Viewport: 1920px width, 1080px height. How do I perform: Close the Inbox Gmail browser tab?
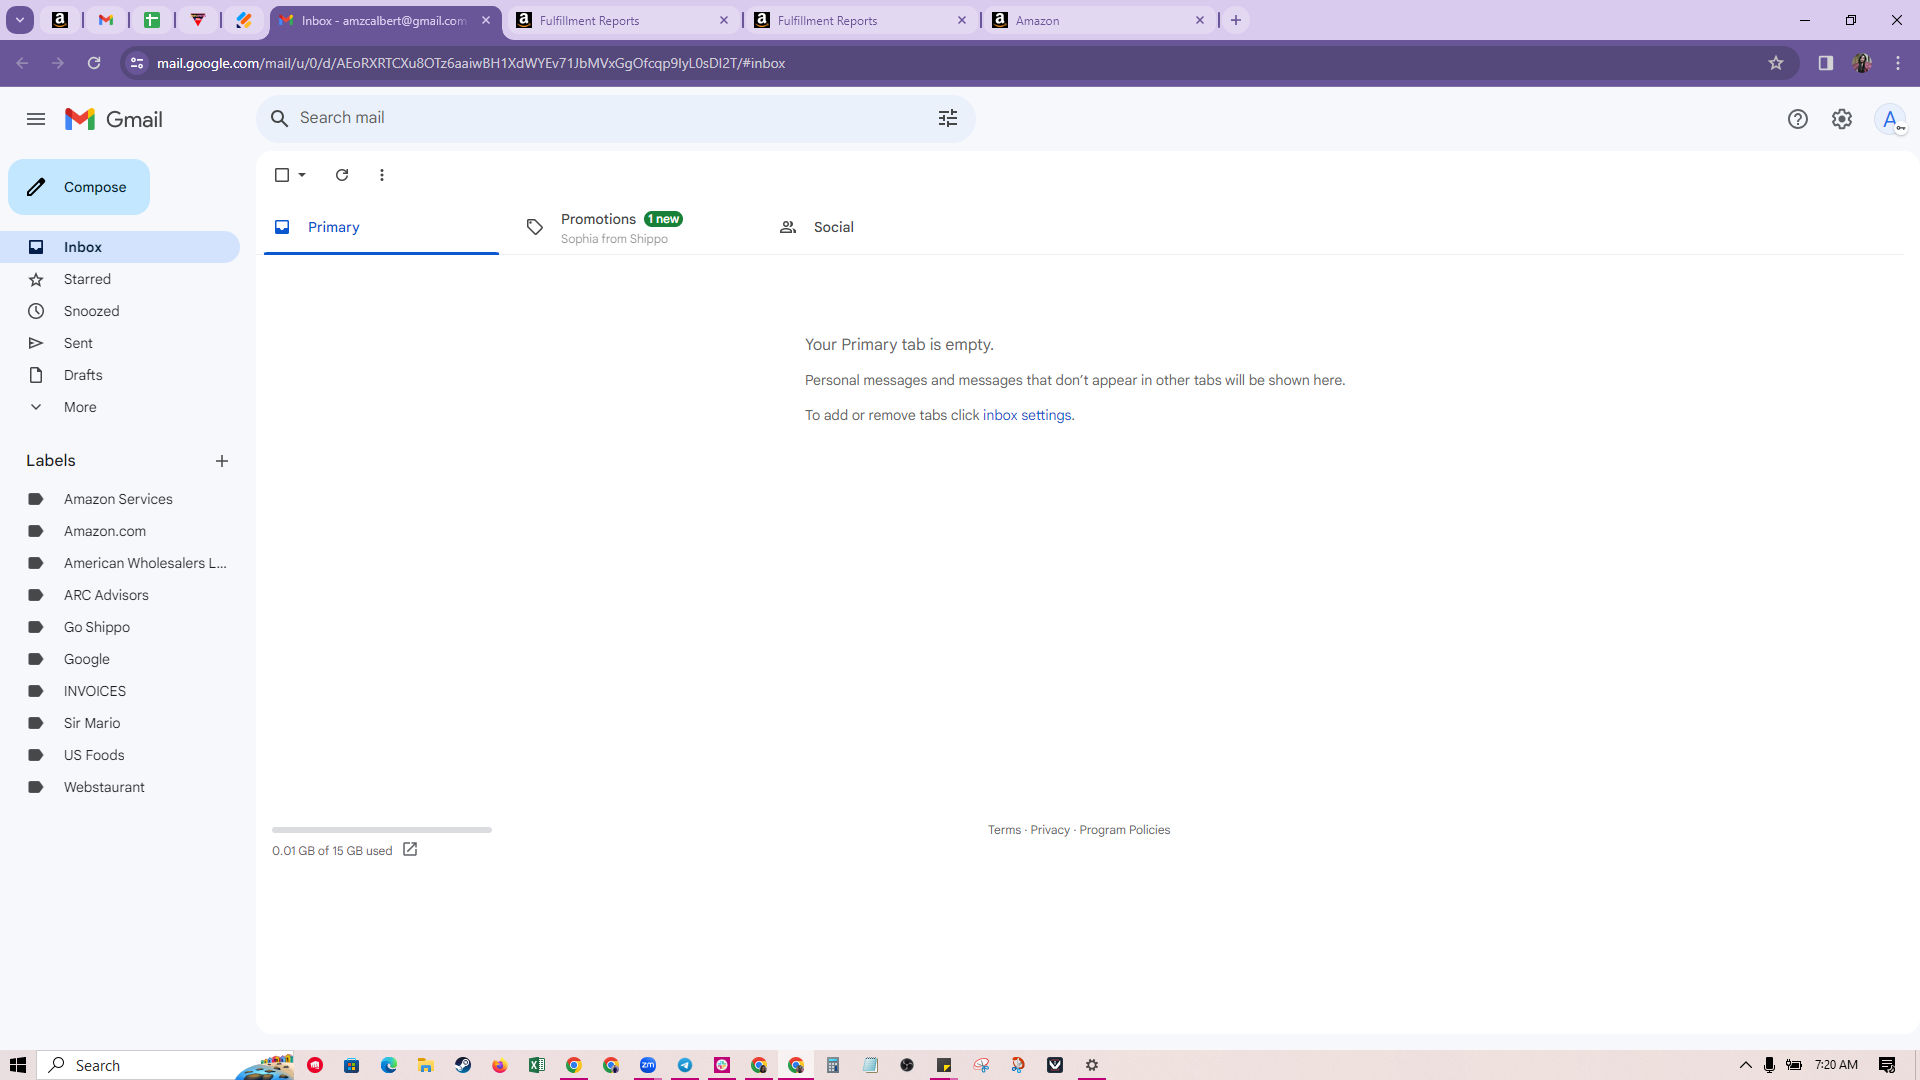tap(486, 20)
